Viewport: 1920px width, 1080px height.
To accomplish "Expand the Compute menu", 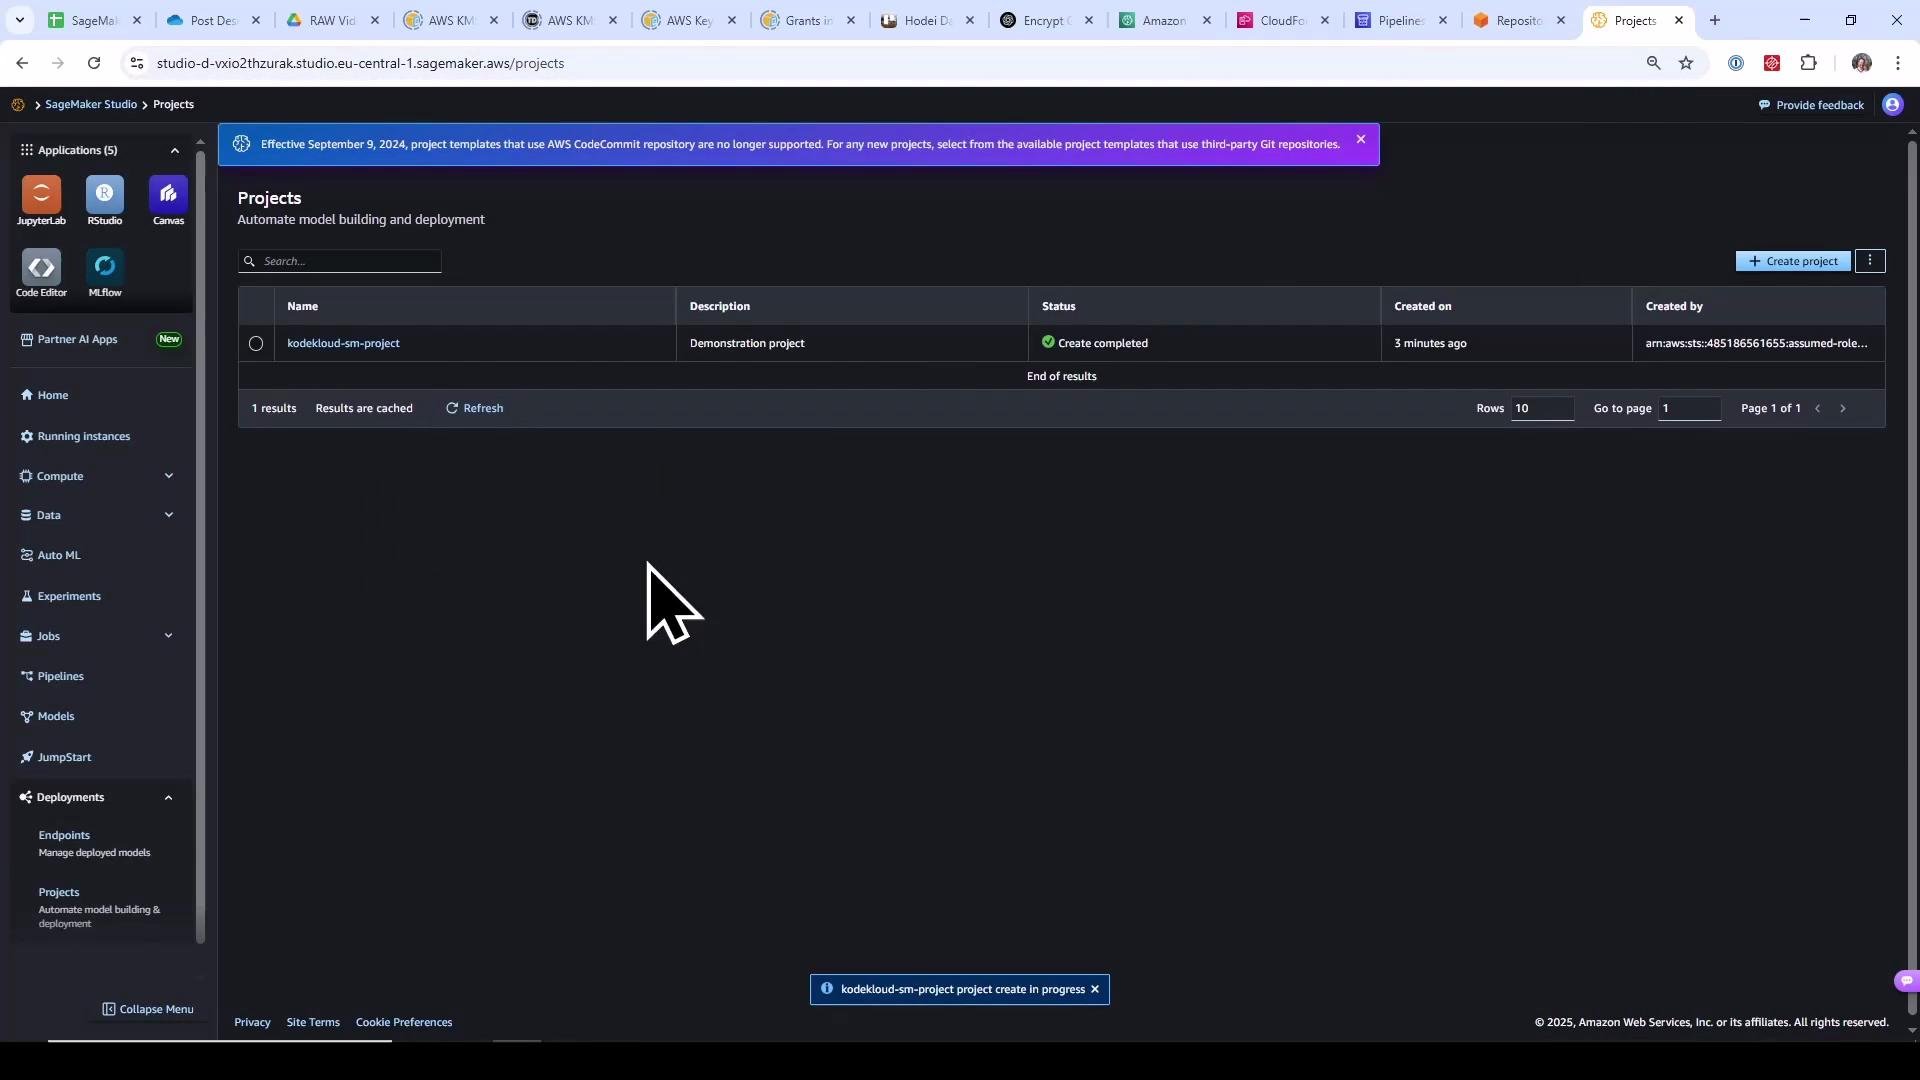I will (169, 476).
